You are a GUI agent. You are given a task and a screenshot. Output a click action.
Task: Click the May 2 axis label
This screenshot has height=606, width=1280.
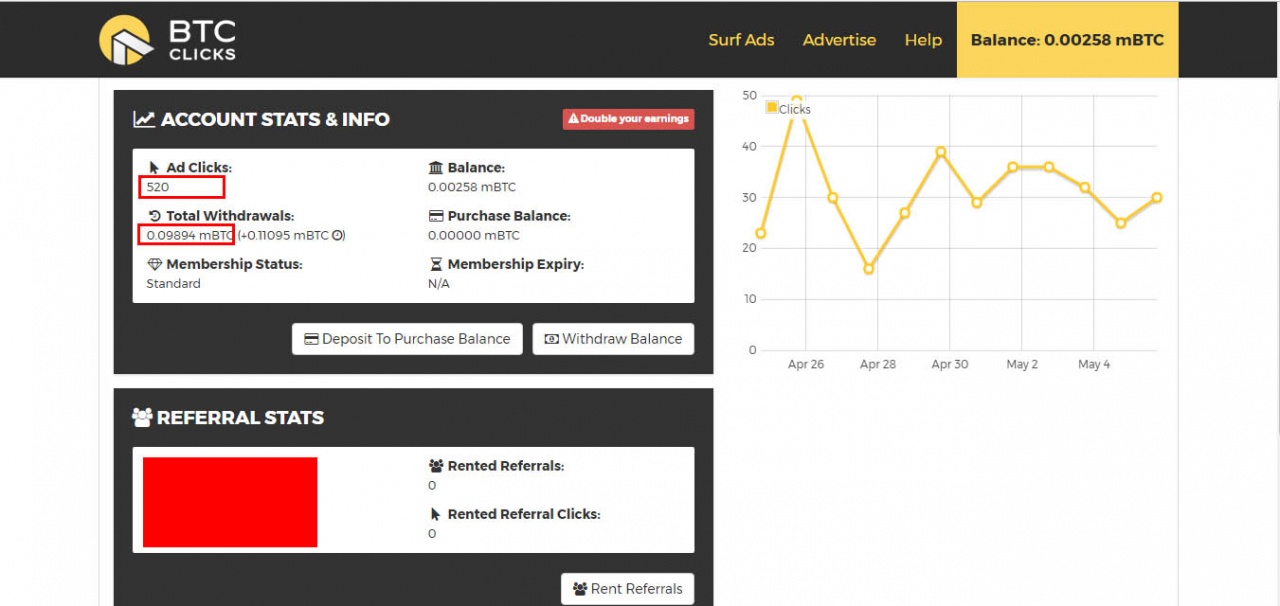[1022, 364]
